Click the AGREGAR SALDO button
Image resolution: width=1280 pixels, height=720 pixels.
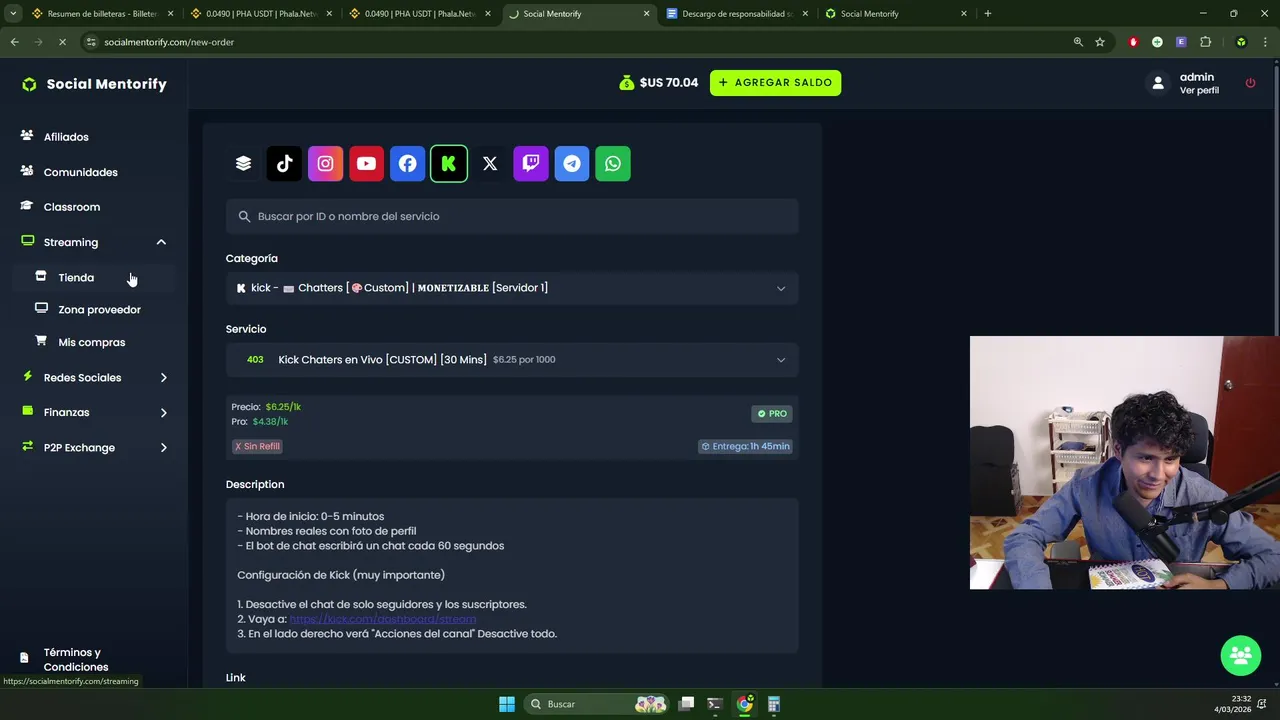(775, 83)
